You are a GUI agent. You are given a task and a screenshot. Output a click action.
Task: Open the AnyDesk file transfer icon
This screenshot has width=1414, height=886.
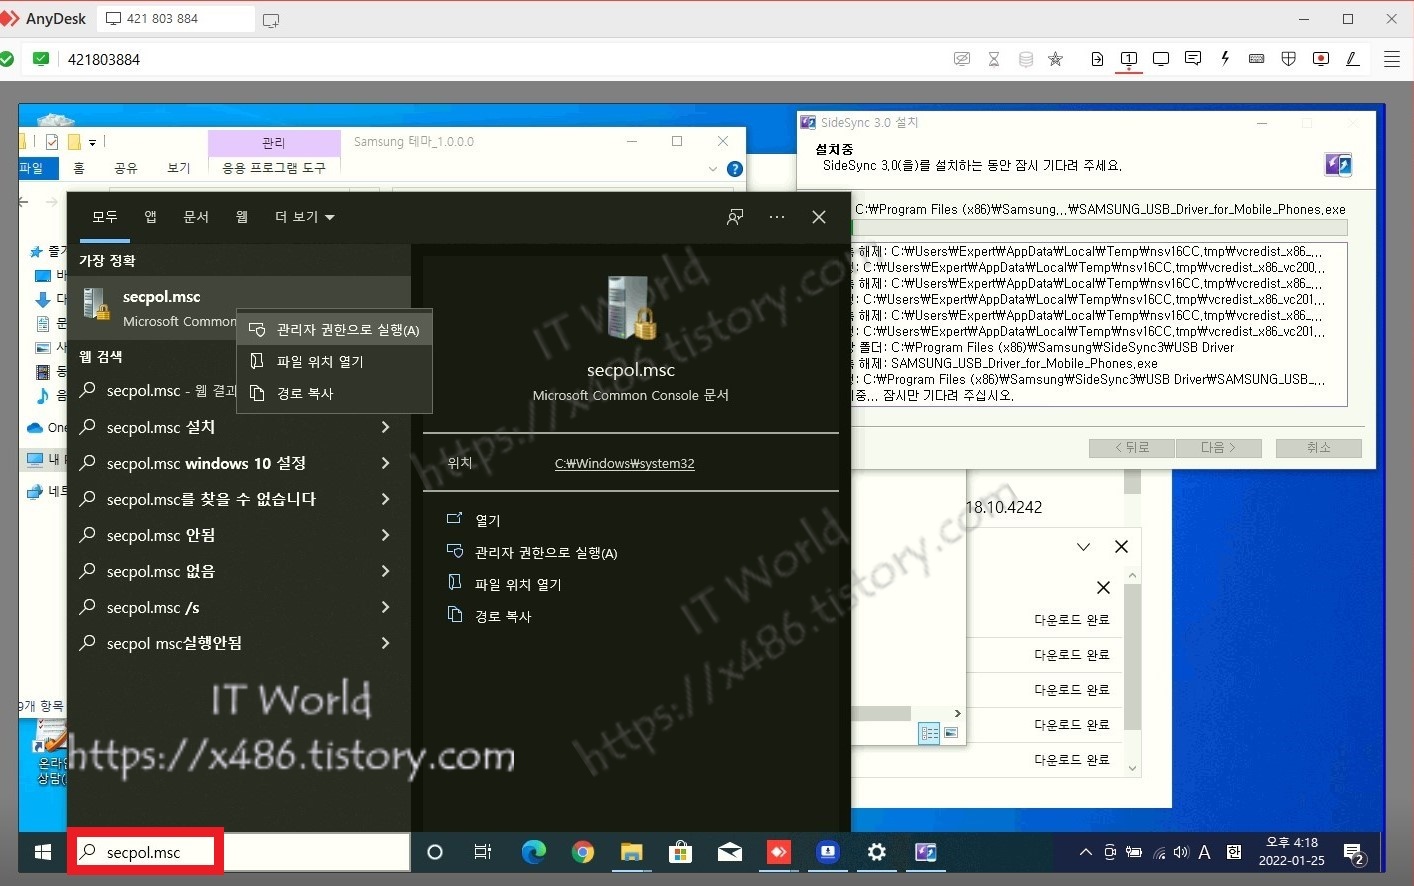tap(1097, 59)
